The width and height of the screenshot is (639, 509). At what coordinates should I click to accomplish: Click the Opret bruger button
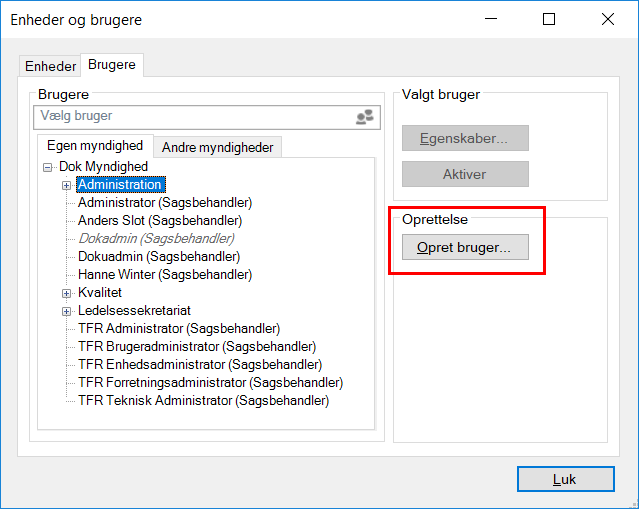(465, 247)
